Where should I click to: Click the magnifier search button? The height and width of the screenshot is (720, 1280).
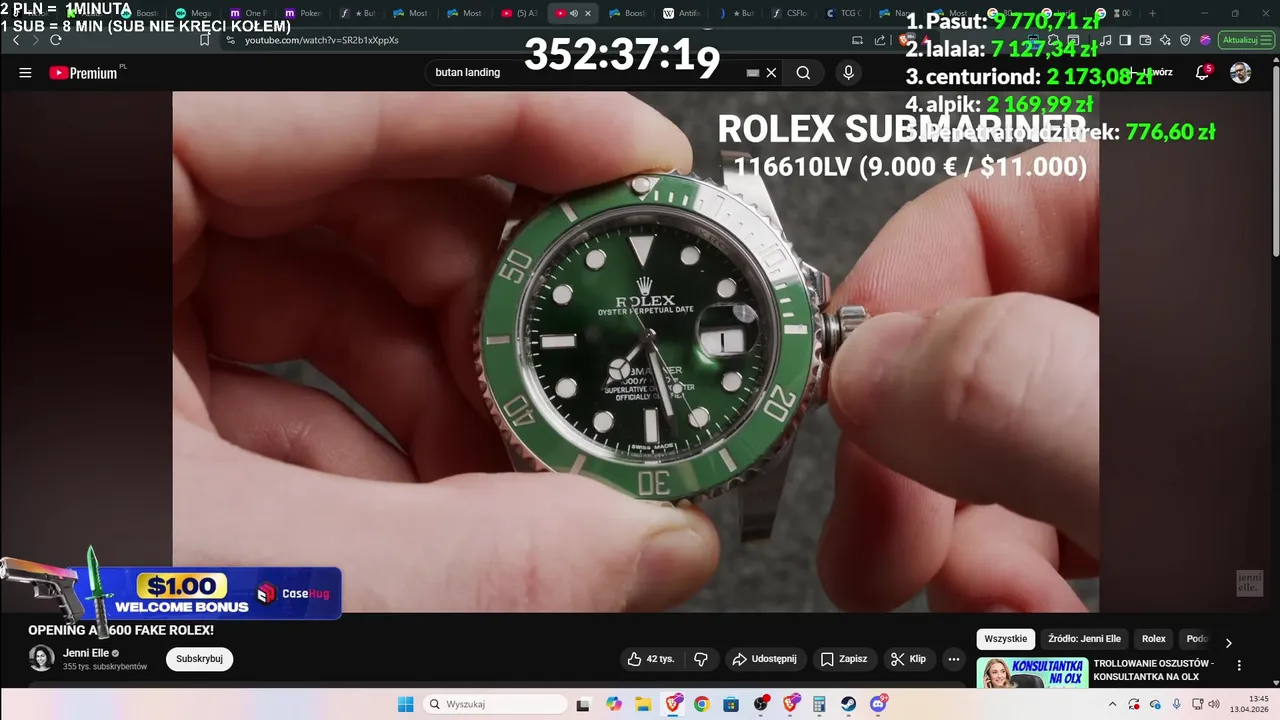[x=803, y=72]
